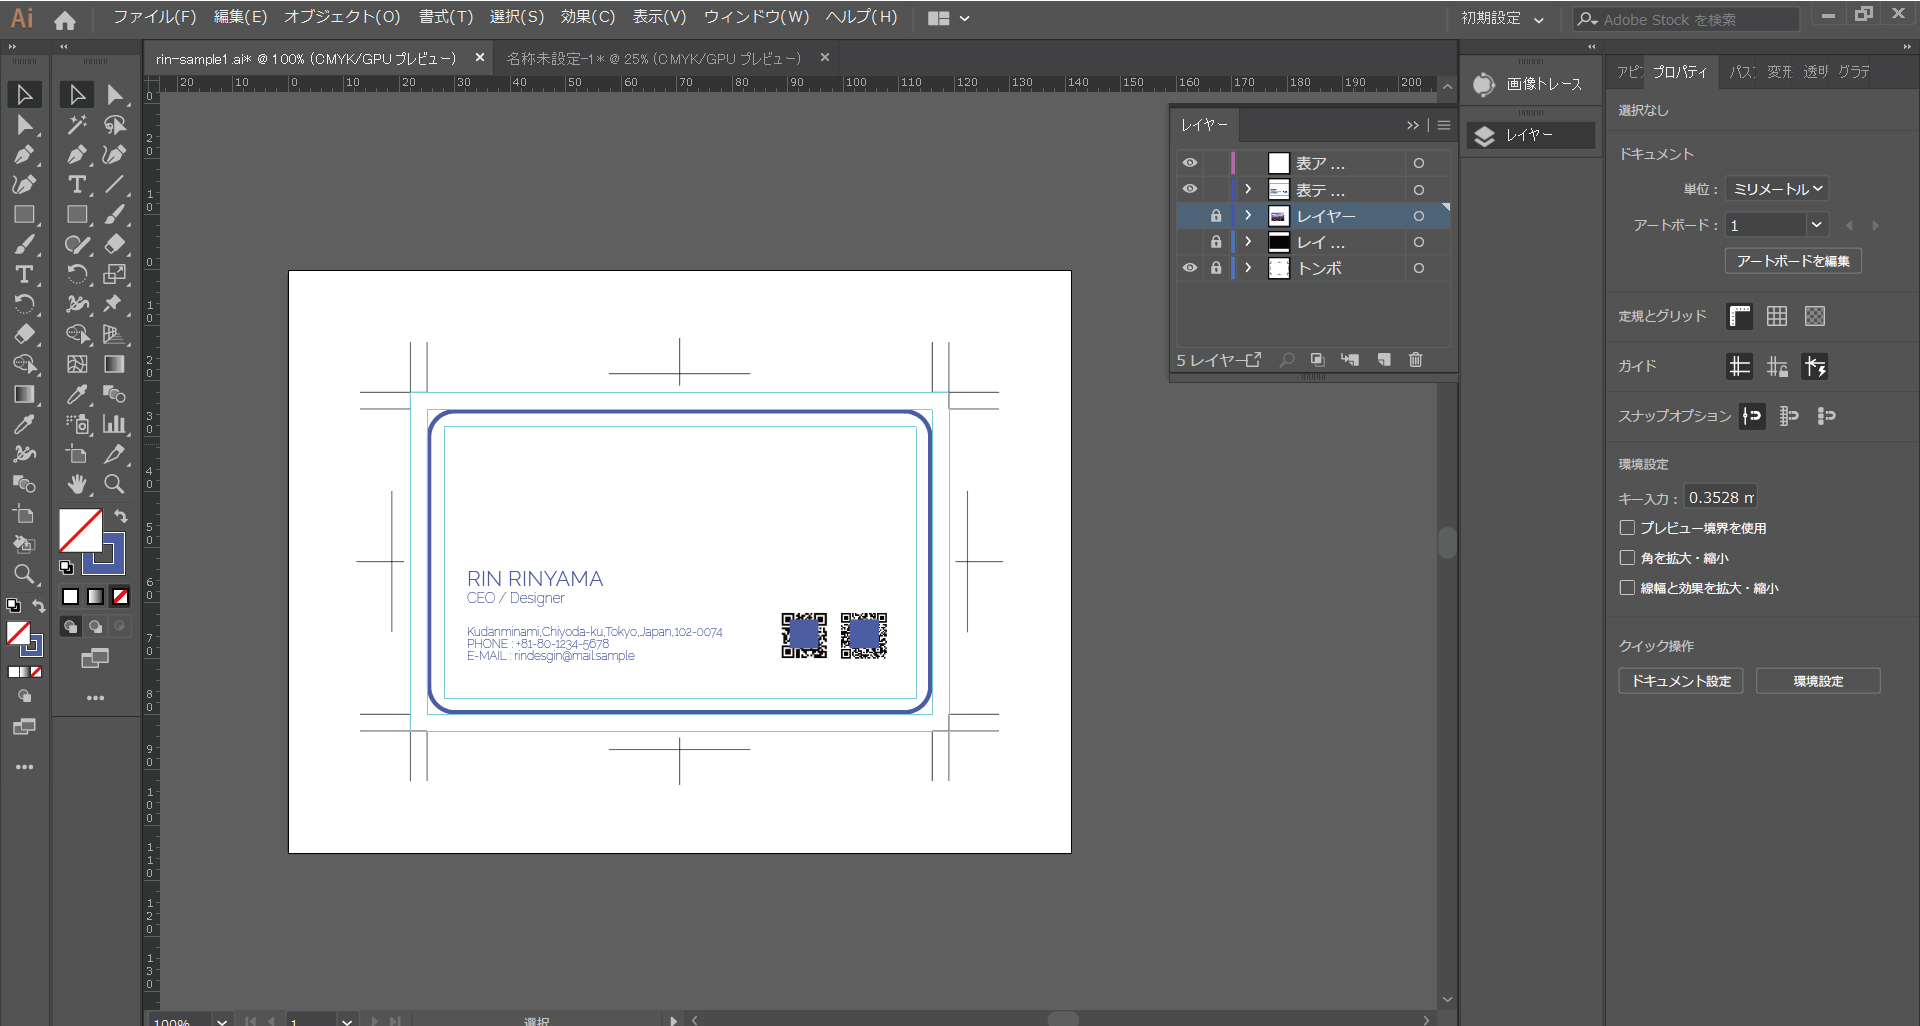The image size is (1920, 1026).
Task: Open the アートボード number dropdown
Action: click(x=1817, y=225)
